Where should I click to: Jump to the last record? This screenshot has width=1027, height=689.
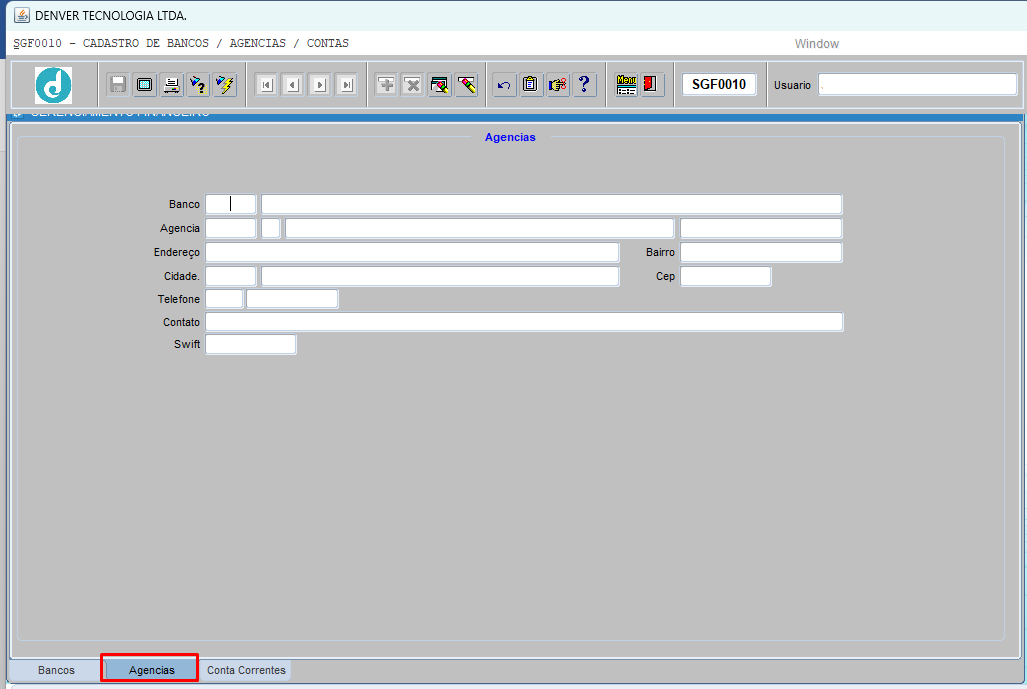pyautogui.click(x=346, y=85)
